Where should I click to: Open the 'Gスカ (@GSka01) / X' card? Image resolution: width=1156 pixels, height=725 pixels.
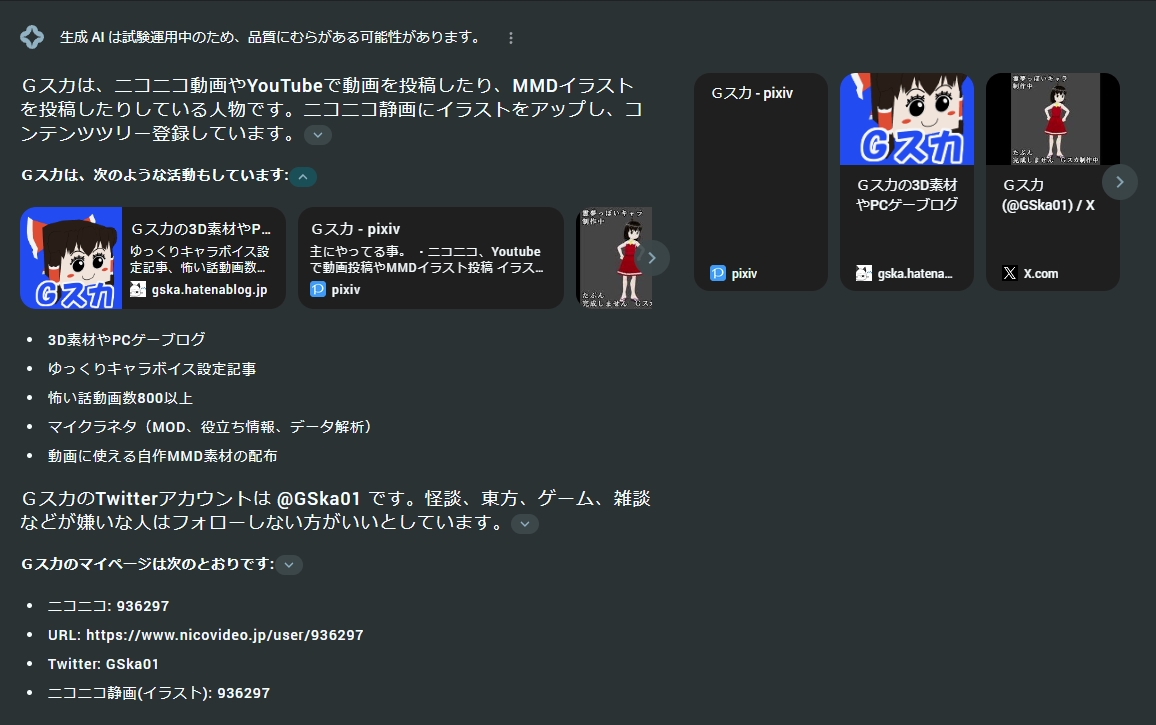tap(1053, 181)
